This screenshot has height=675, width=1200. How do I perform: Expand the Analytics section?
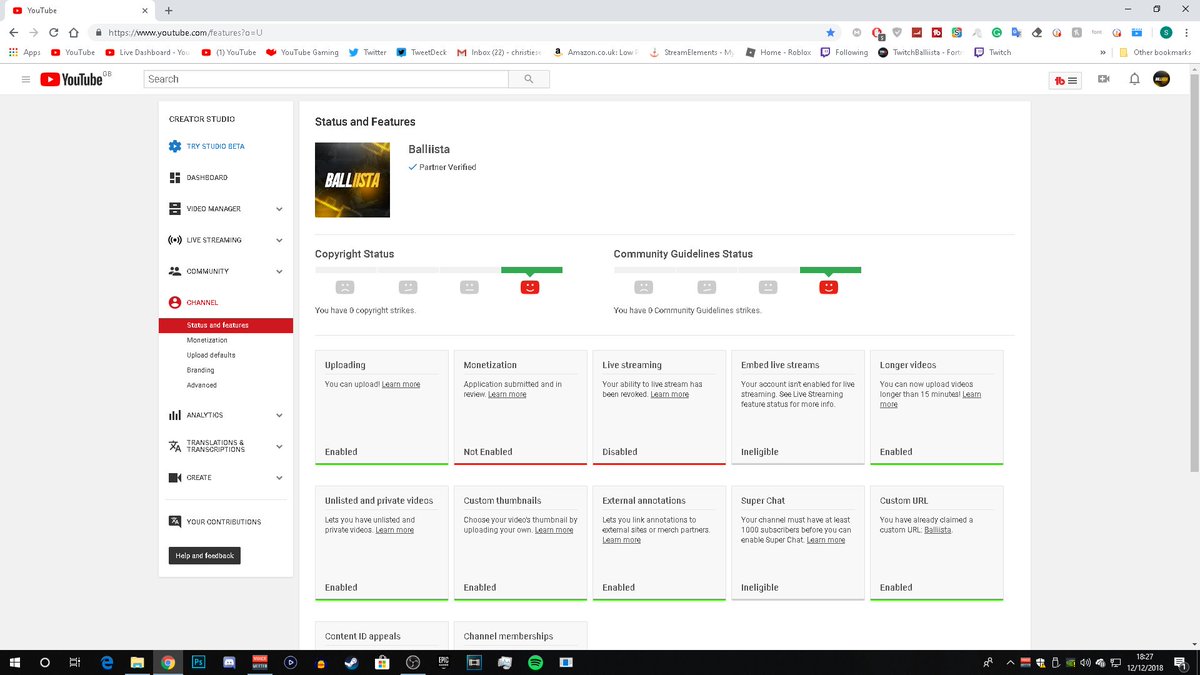tap(279, 415)
